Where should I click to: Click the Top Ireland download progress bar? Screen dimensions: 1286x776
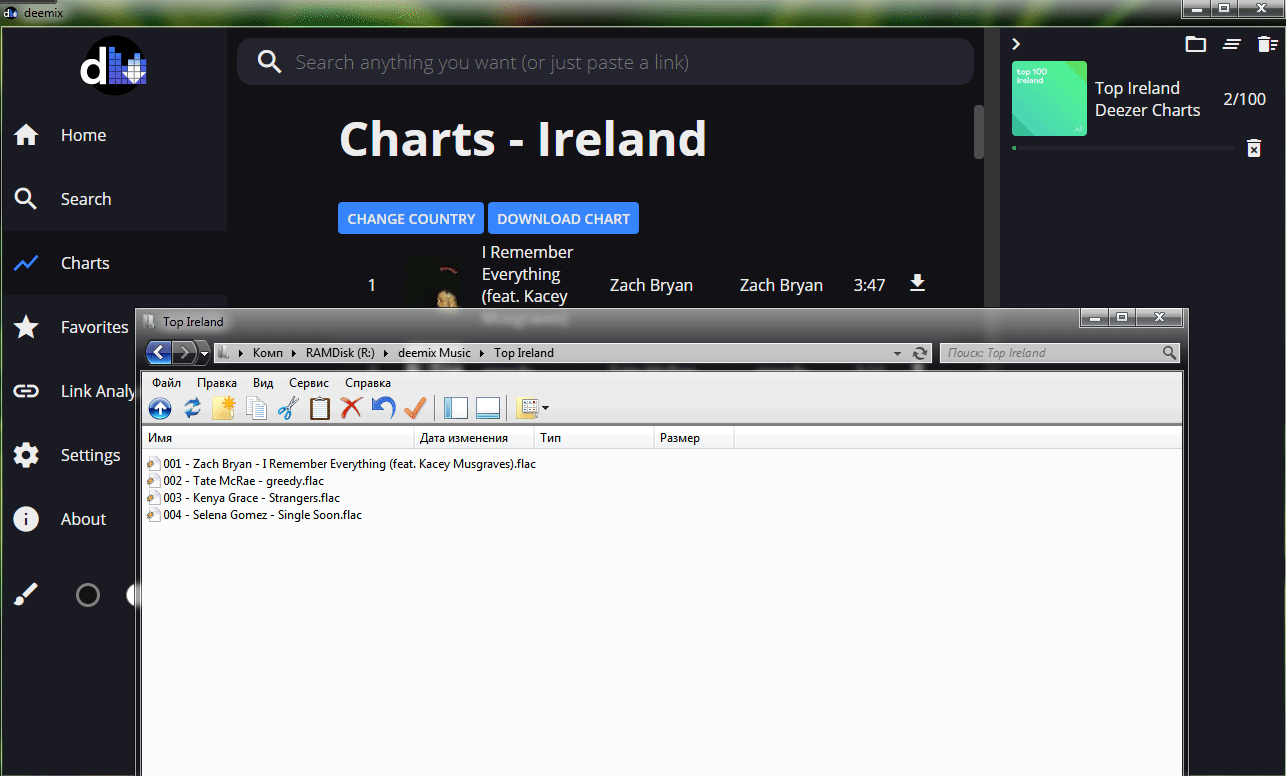[1123, 148]
